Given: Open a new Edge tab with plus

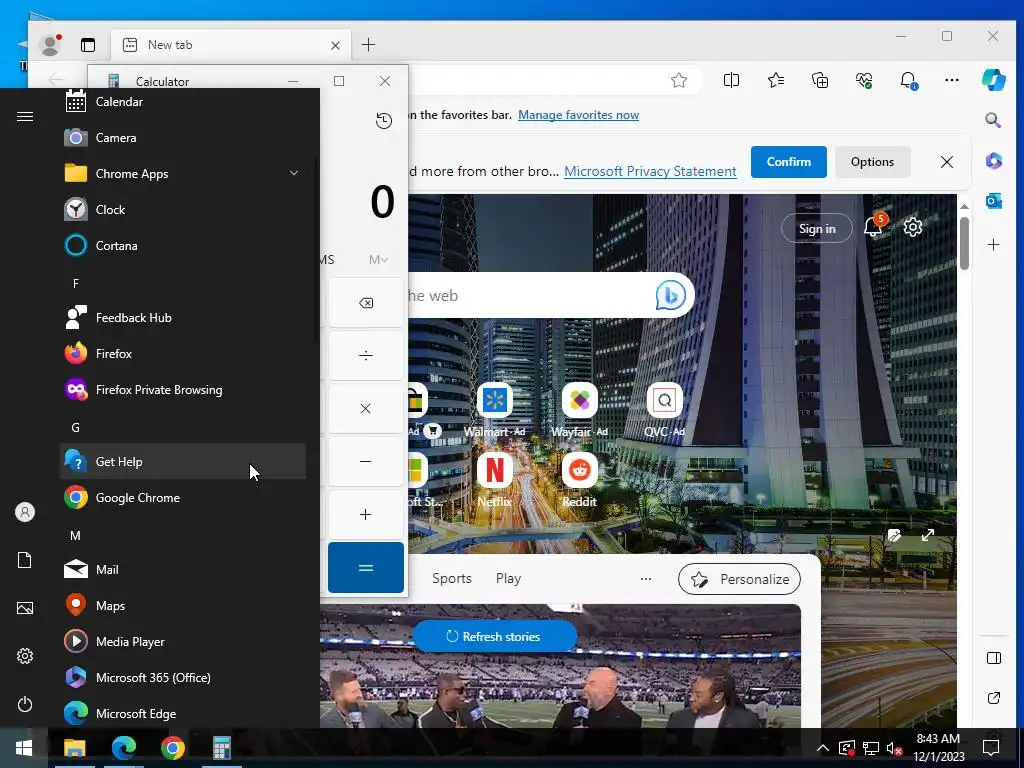Looking at the screenshot, I should 368,44.
